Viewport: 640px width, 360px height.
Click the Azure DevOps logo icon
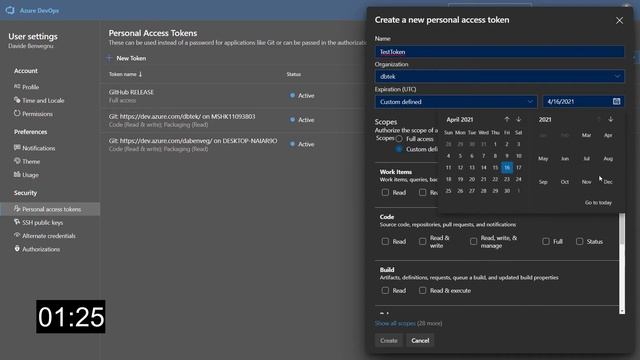tap(10, 10)
